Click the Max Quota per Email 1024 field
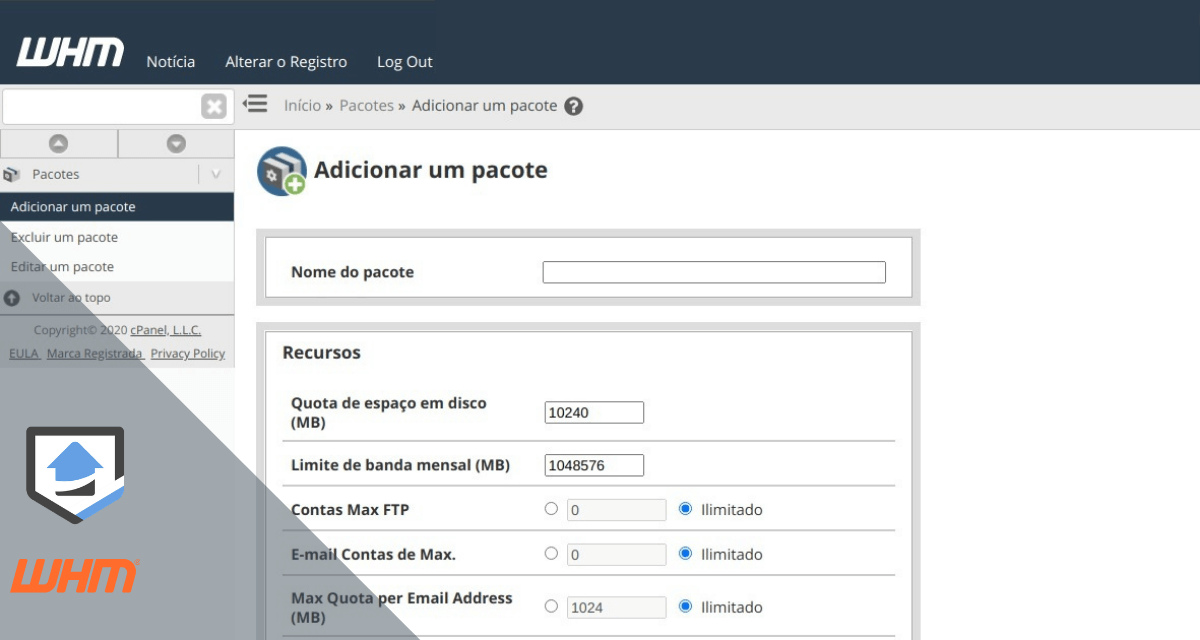The height and width of the screenshot is (640, 1200). 616,607
